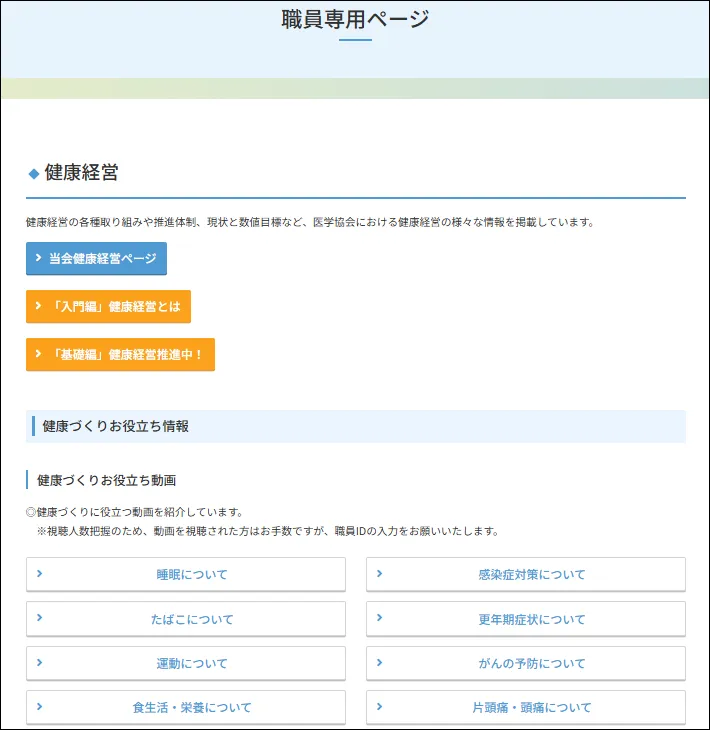Open the 食生活・栄養について video link
Image resolution: width=710 pixels, height=730 pixels.
coord(186,708)
